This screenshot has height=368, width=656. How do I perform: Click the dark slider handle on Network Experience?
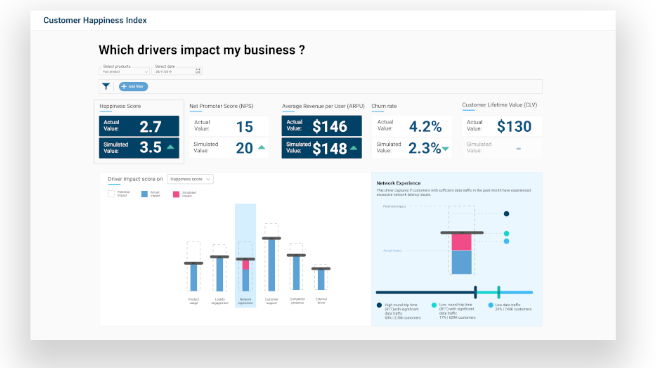(x=475, y=292)
